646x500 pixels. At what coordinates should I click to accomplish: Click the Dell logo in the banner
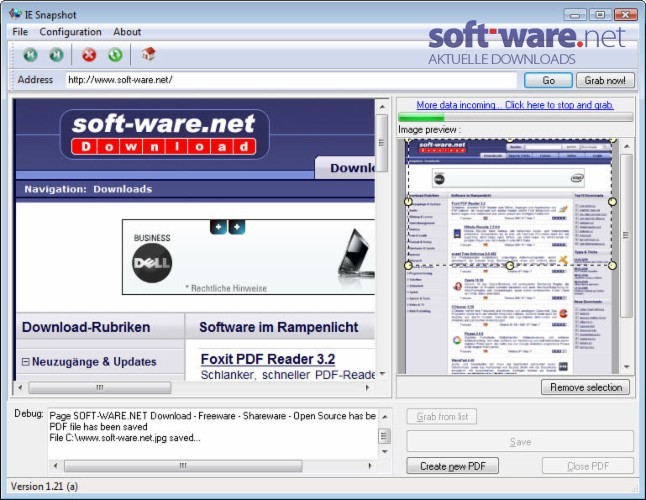(152, 263)
